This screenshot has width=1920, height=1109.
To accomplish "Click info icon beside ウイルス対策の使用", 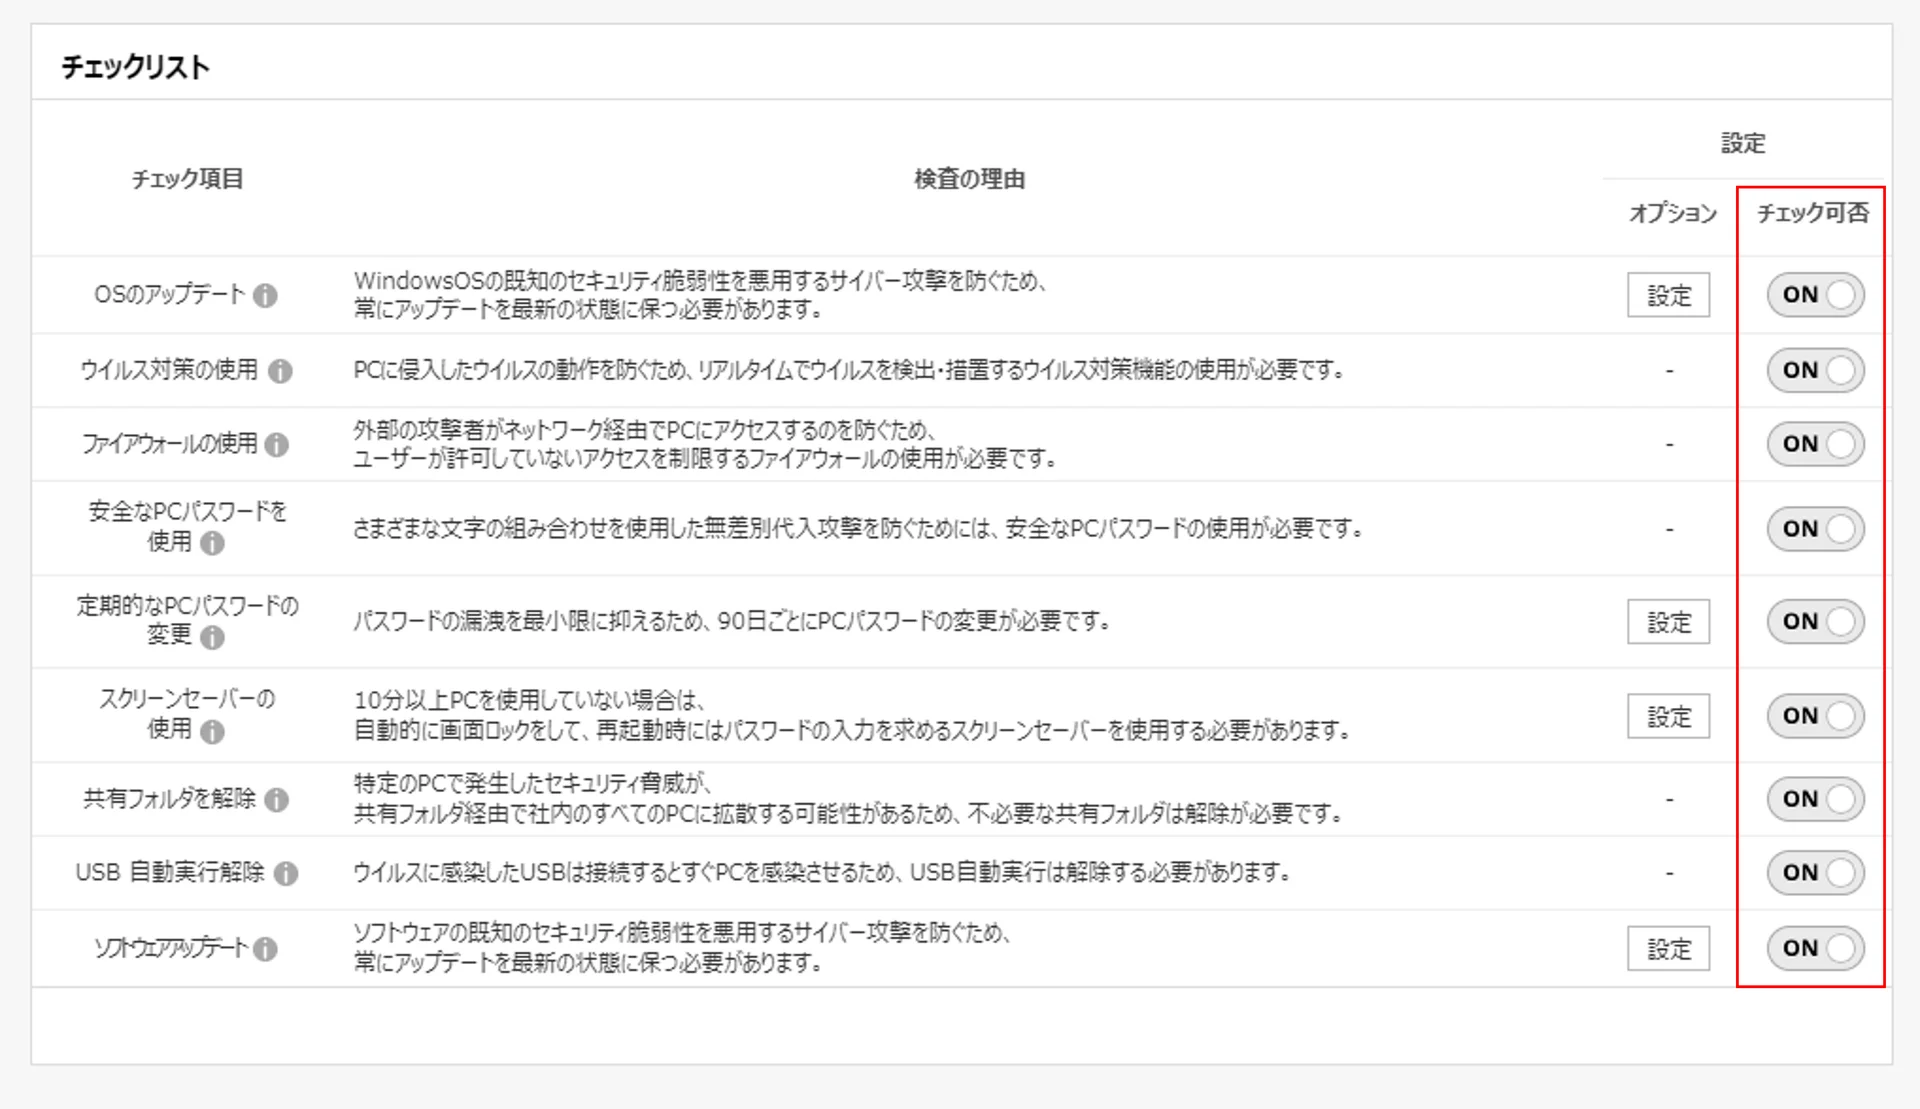I will click(x=281, y=371).
